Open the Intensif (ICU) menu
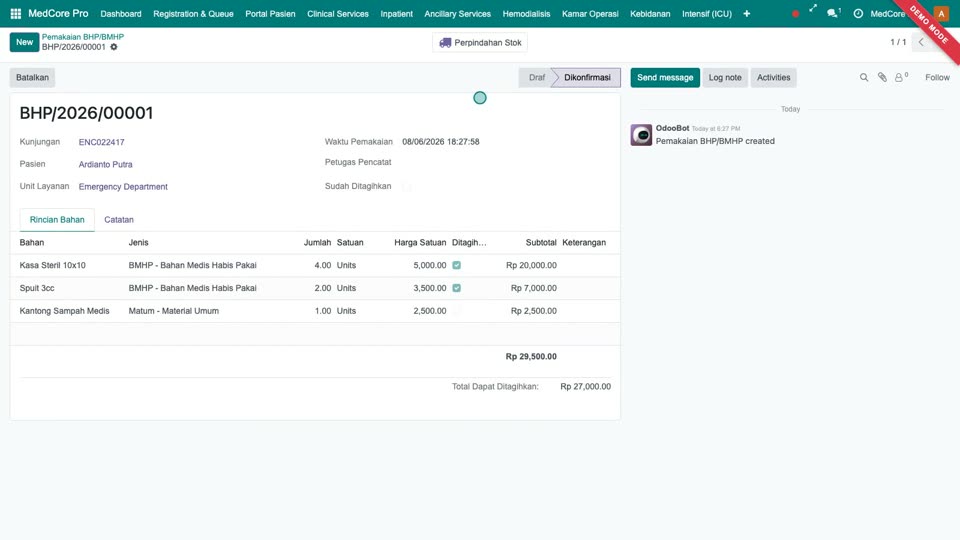Screen dimensions: 960x540 click(x=707, y=13)
